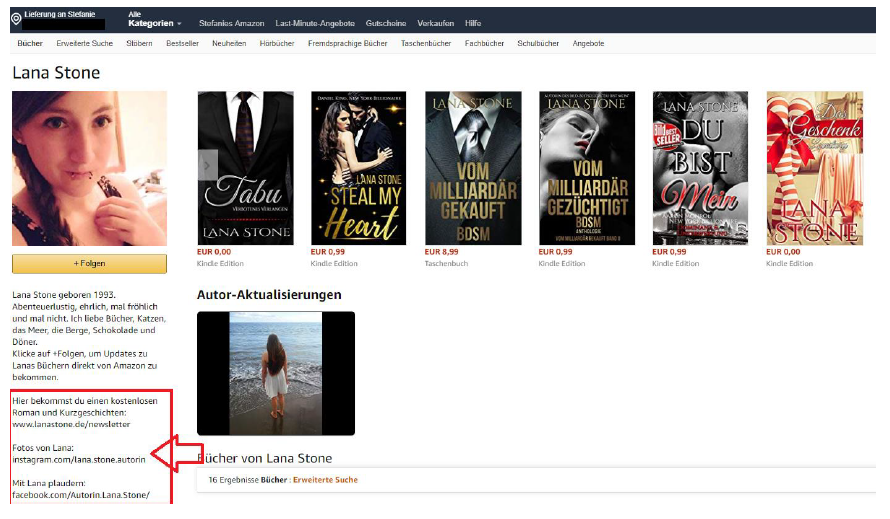
Task: Select Verkaufen in the top bar
Action: (x=435, y=23)
